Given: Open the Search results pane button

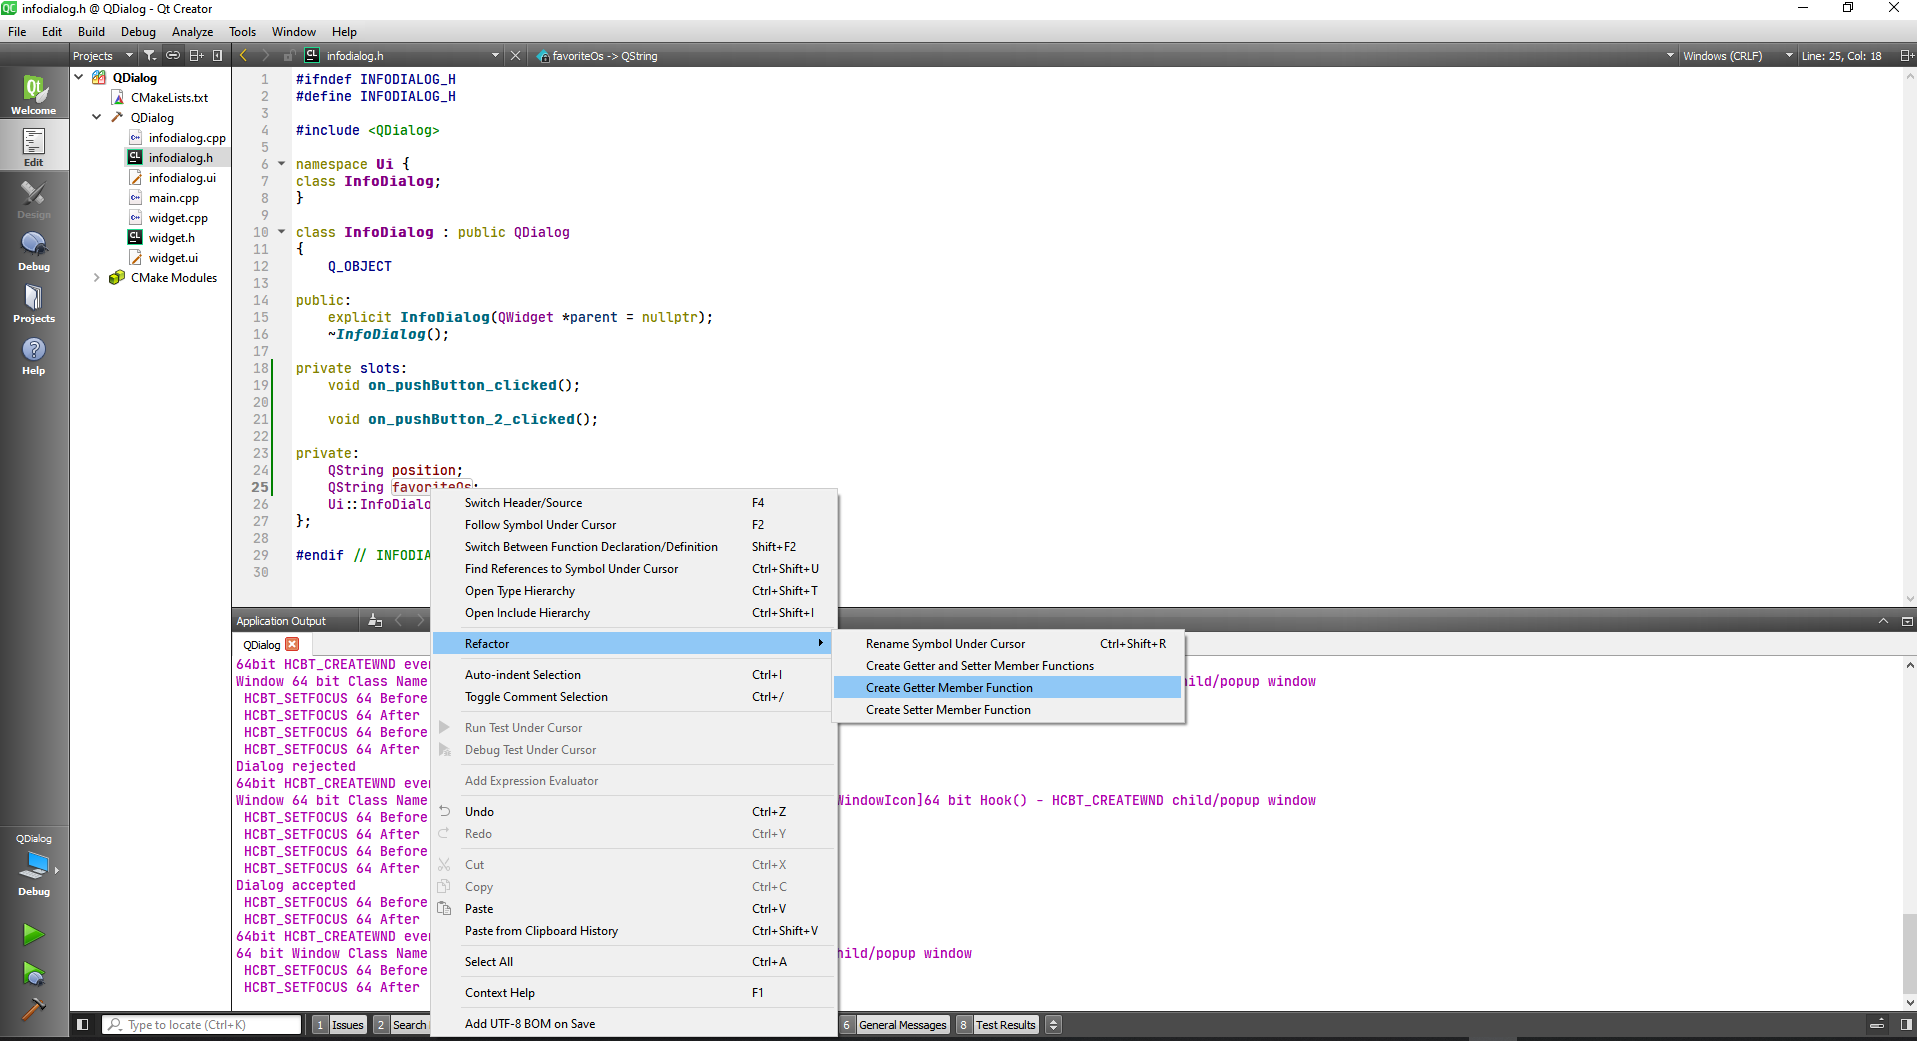Looking at the screenshot, I should tap(401, 1024).
